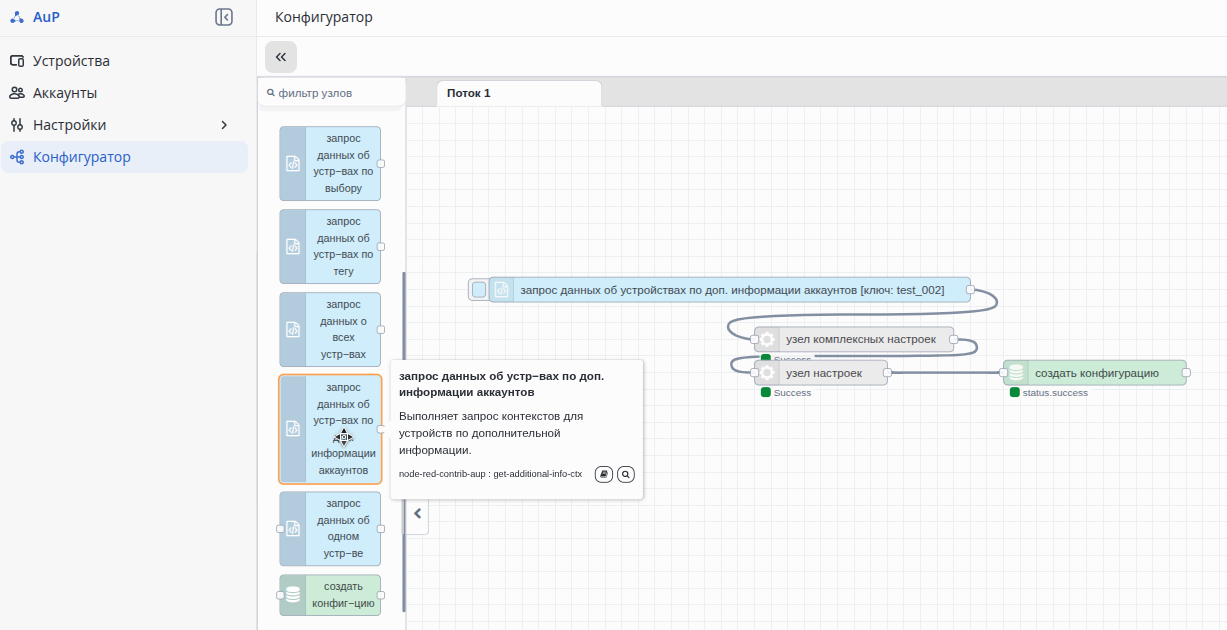
Task: Select palette node запрос данных по выбору
Action: 330,163
